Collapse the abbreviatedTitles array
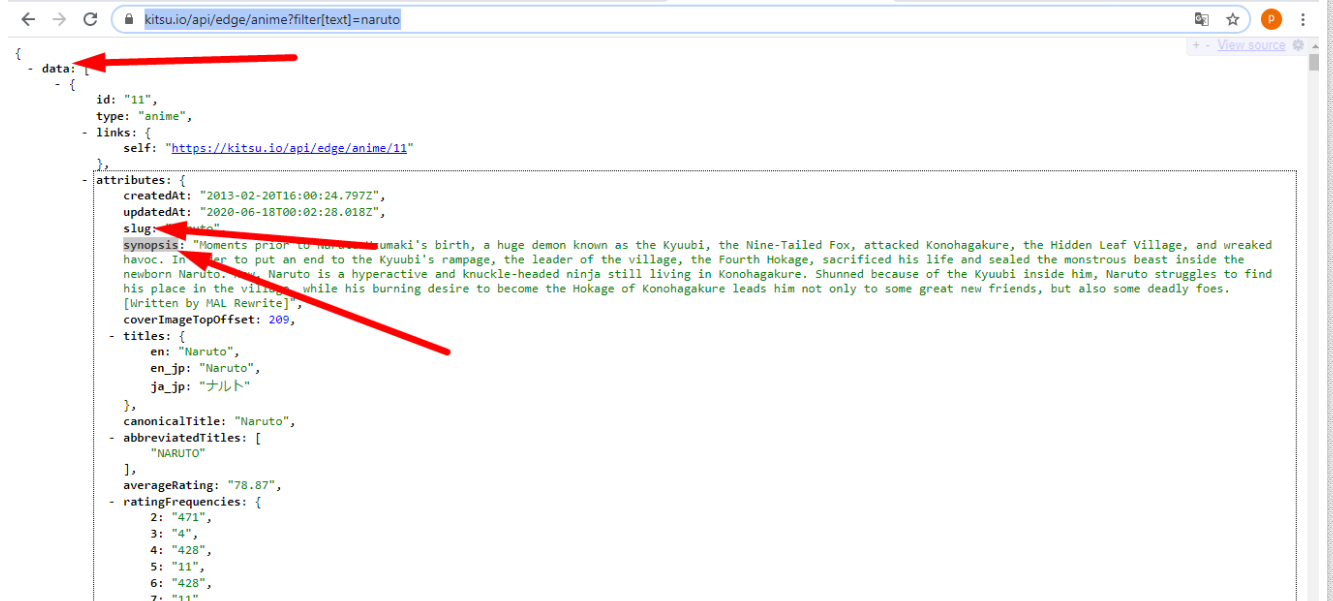Viewport: 1333px width, 601px height. [x=112, y=438]
